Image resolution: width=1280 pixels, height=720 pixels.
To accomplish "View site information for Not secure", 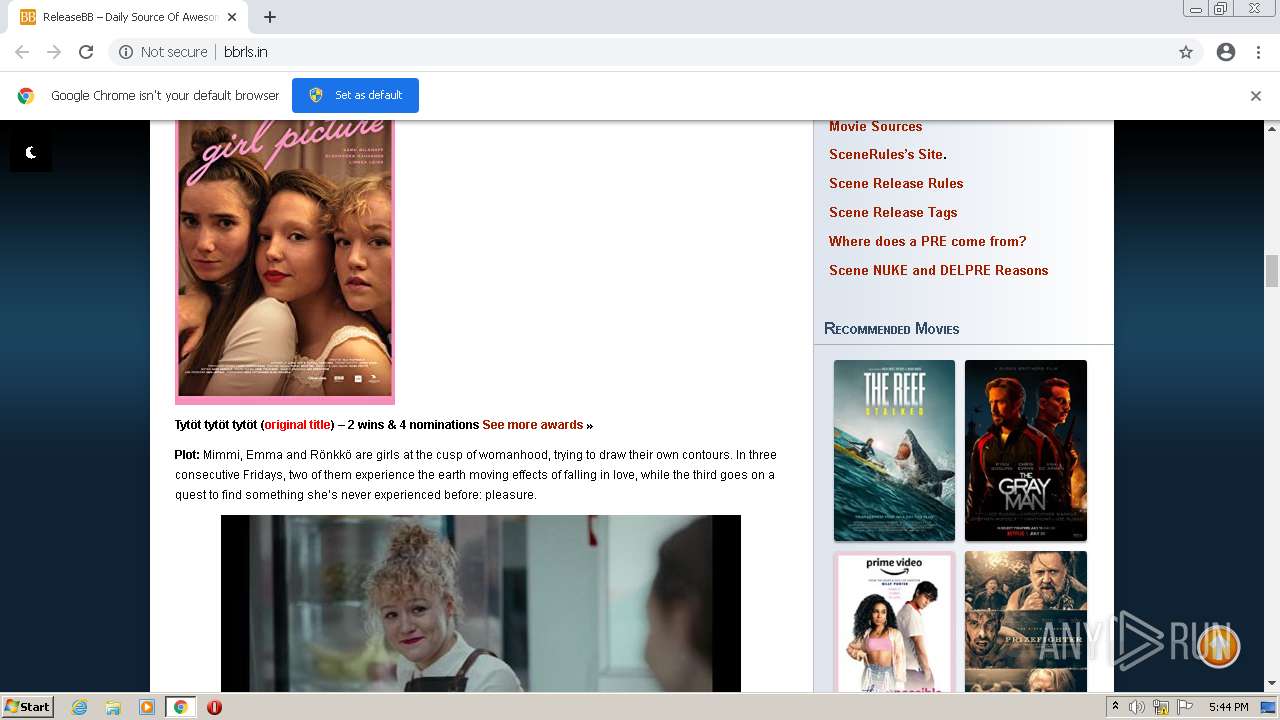I will point(163,52).
